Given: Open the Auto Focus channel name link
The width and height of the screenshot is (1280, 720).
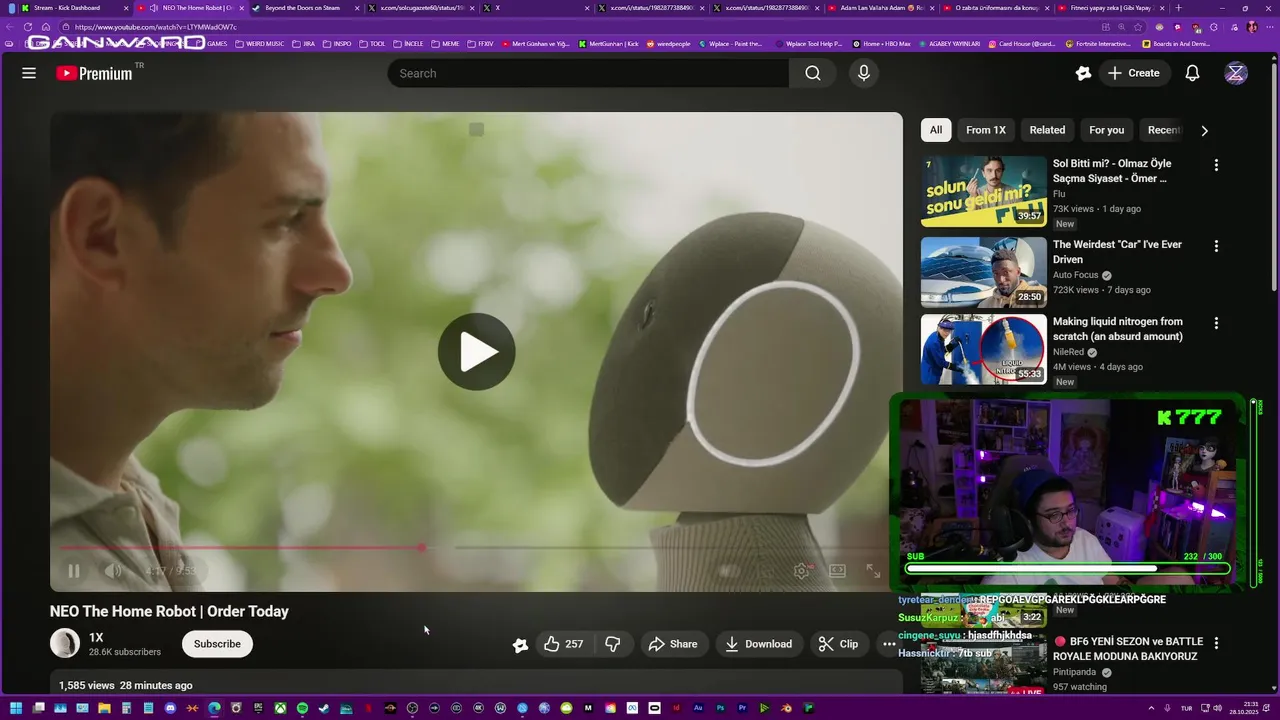Looking at the screenshot, I should pos(1076,275).
